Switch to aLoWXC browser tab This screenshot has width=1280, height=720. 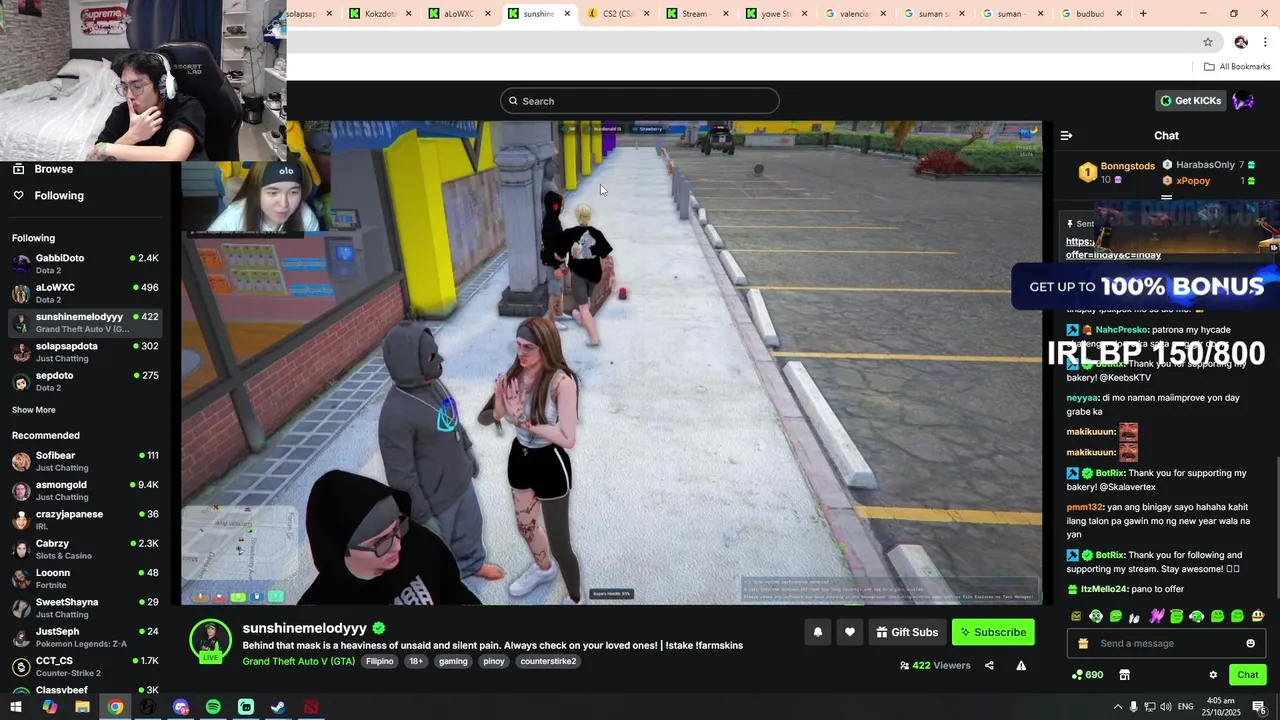coord(459,14)
